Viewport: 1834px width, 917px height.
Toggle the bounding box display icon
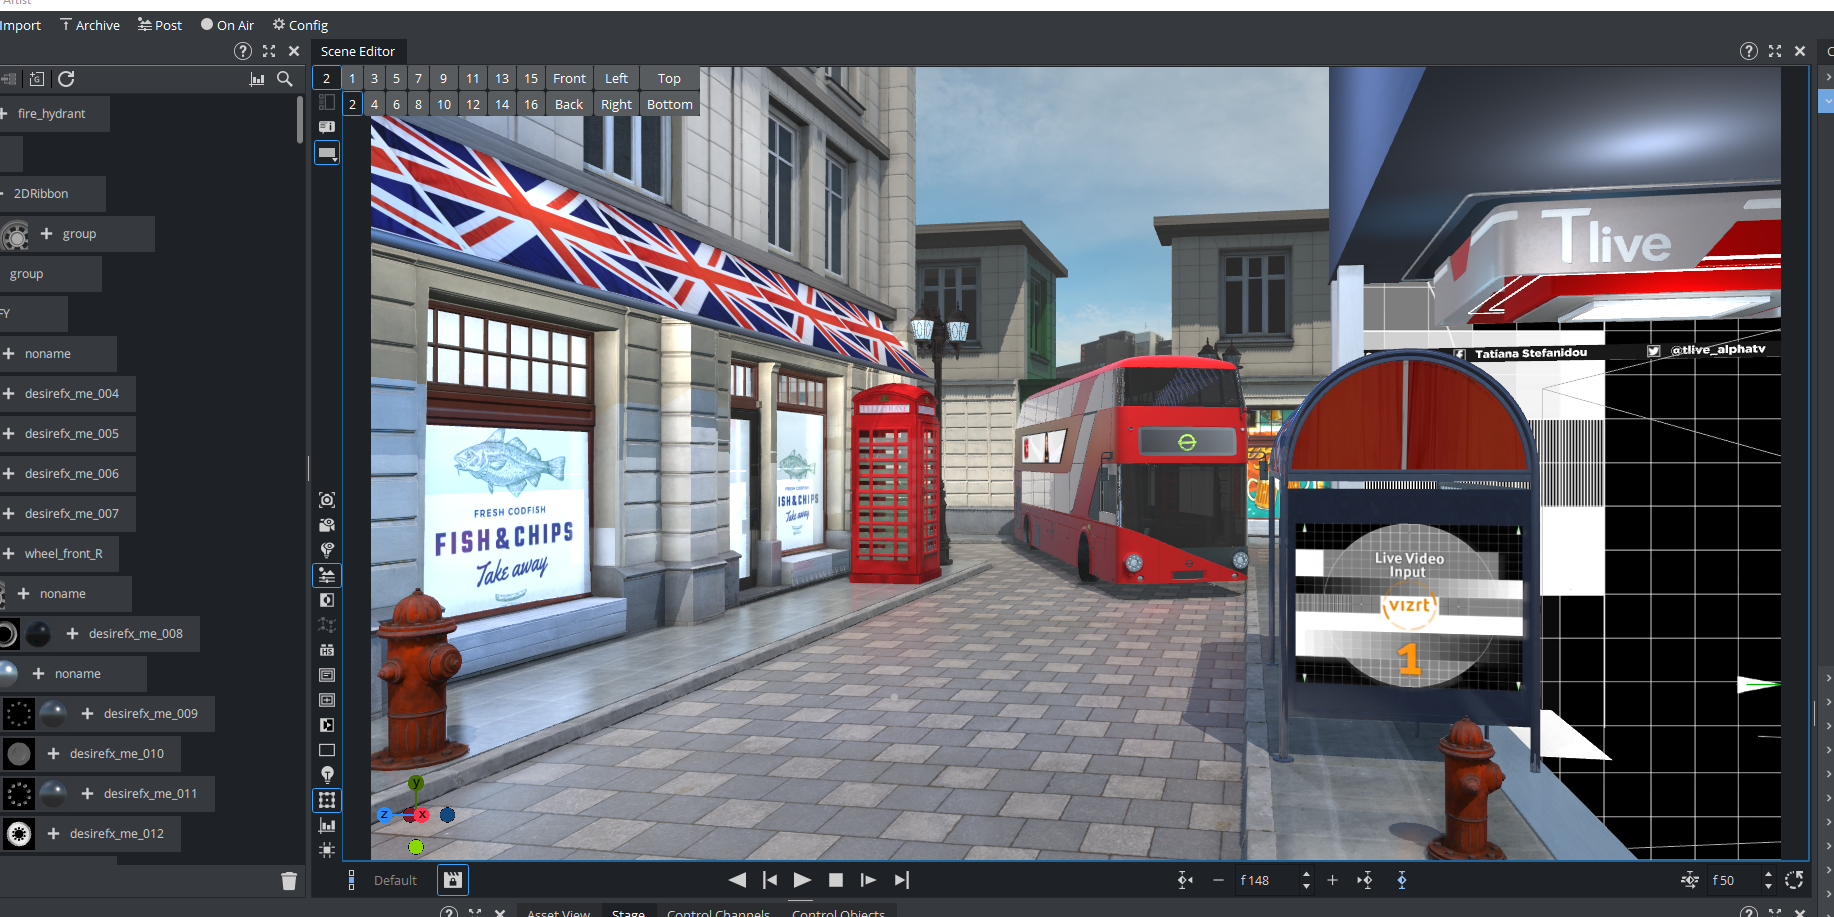click(327, 800)
